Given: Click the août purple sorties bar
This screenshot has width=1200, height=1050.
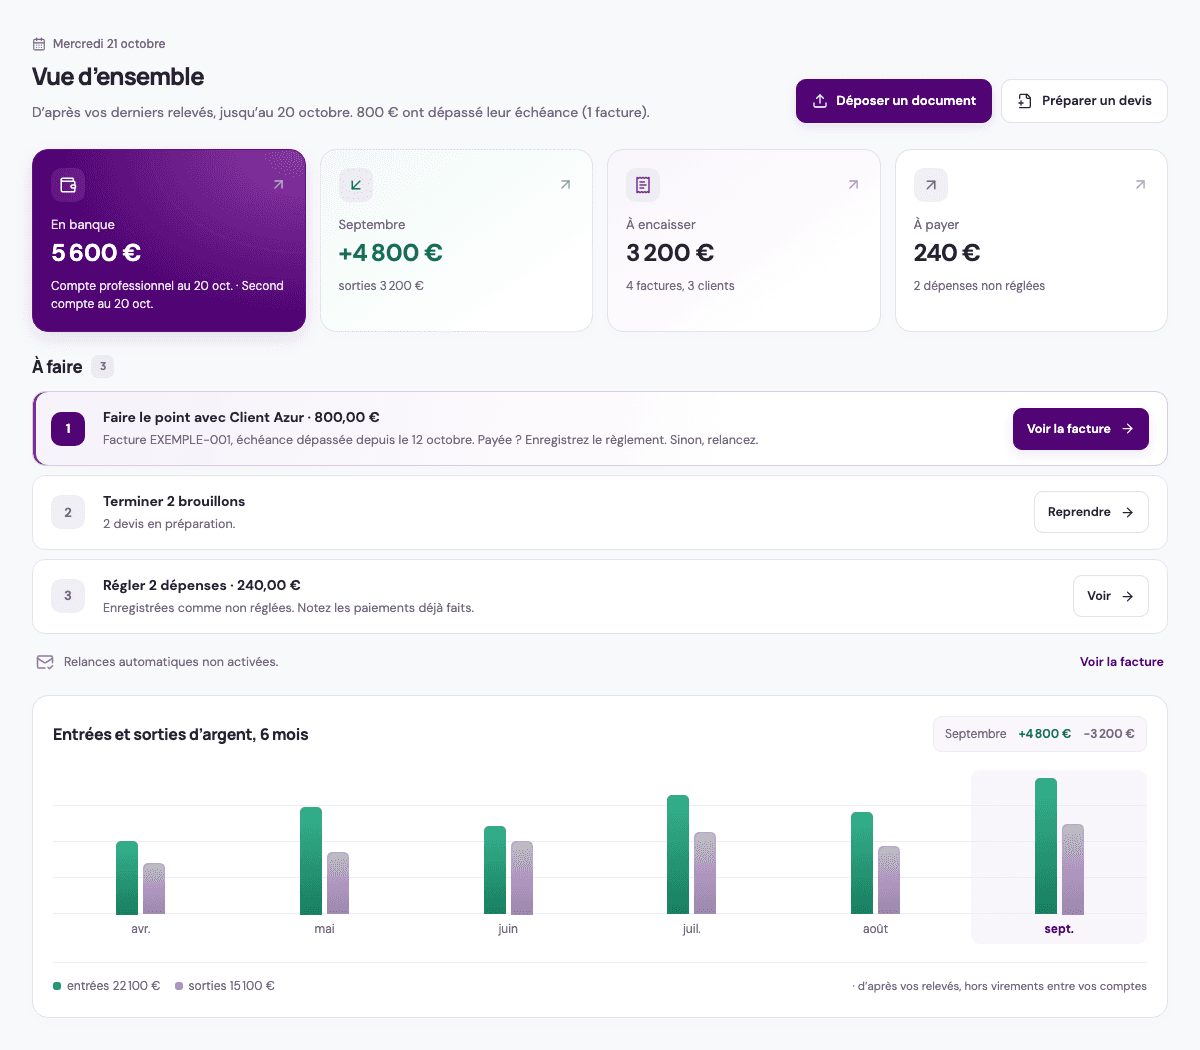Looking at the screenshot, I should point(889,880).
